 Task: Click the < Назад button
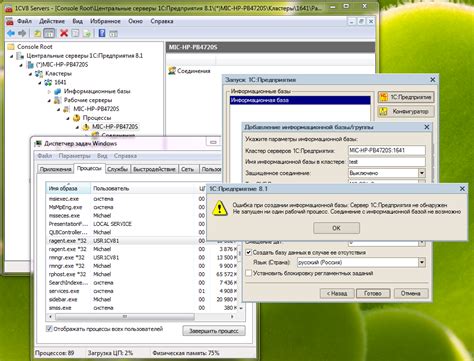point(336,293)
